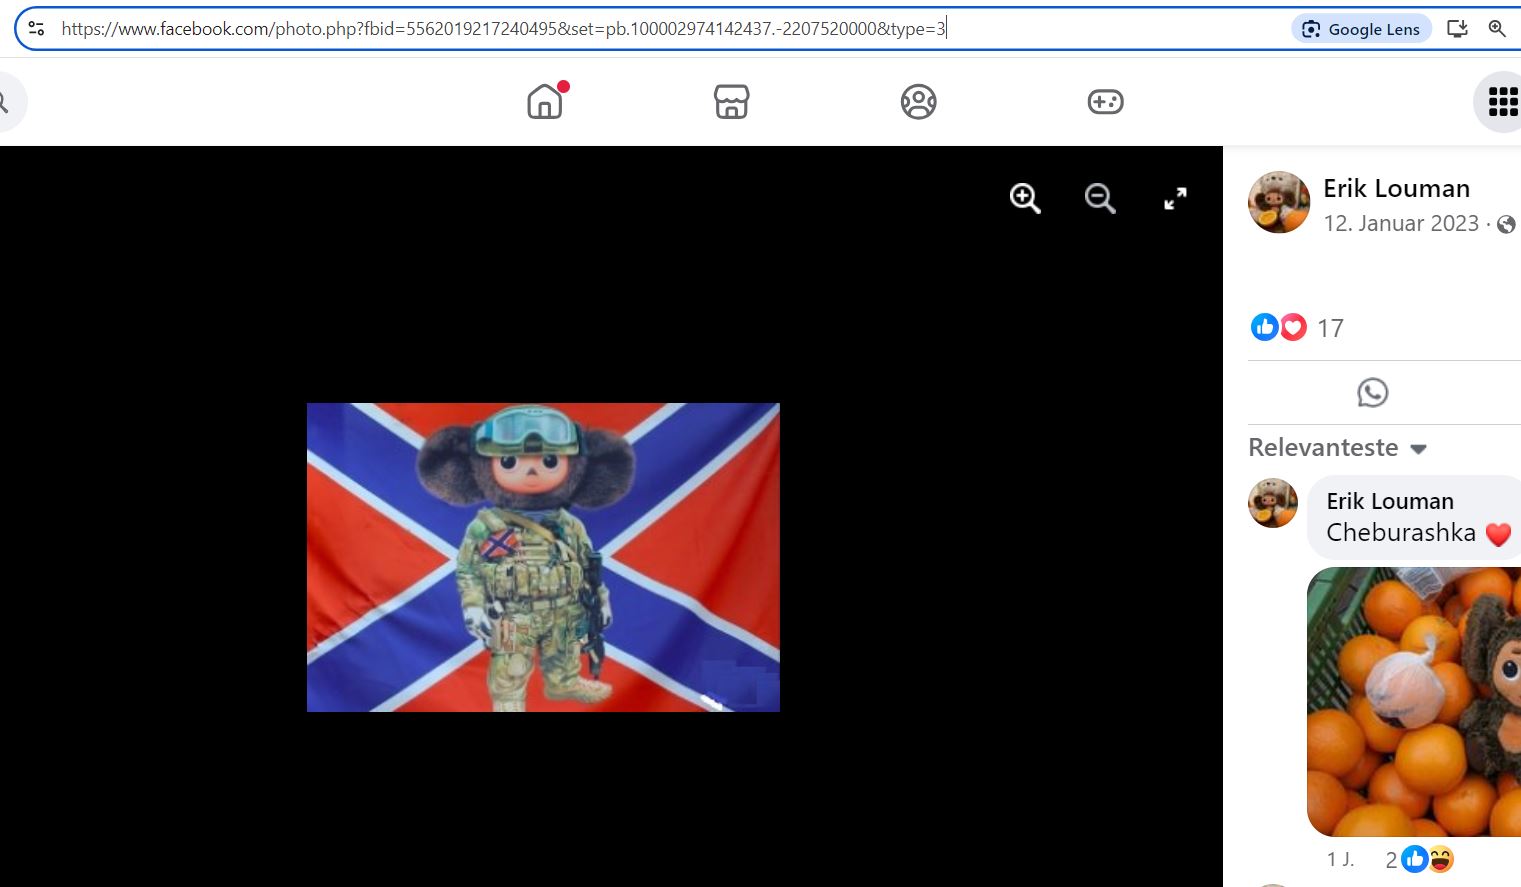The width and height of the screenshot is (1521, 887).
Task: Share the post via WhatsApp icon
Action: tap(1373, 392)
